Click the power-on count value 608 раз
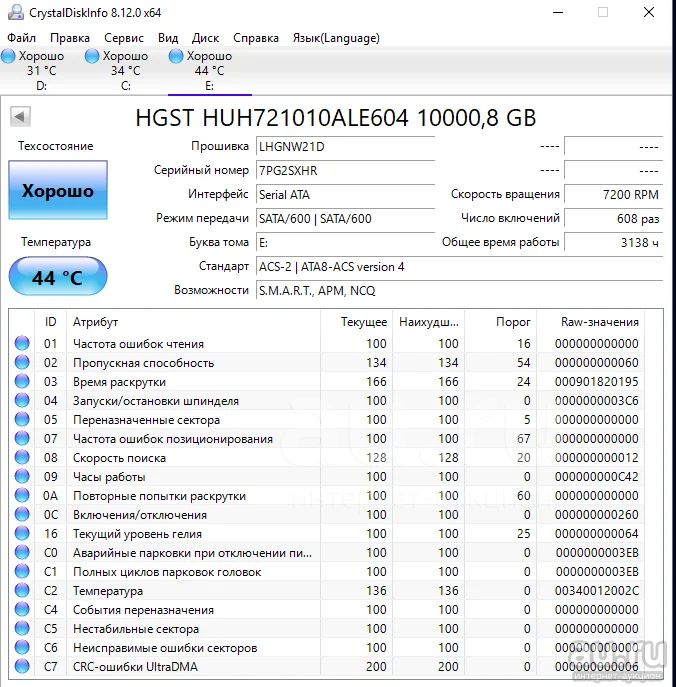Image resolution: width=676 pixels, height=687 pixels. coord(613,219)
